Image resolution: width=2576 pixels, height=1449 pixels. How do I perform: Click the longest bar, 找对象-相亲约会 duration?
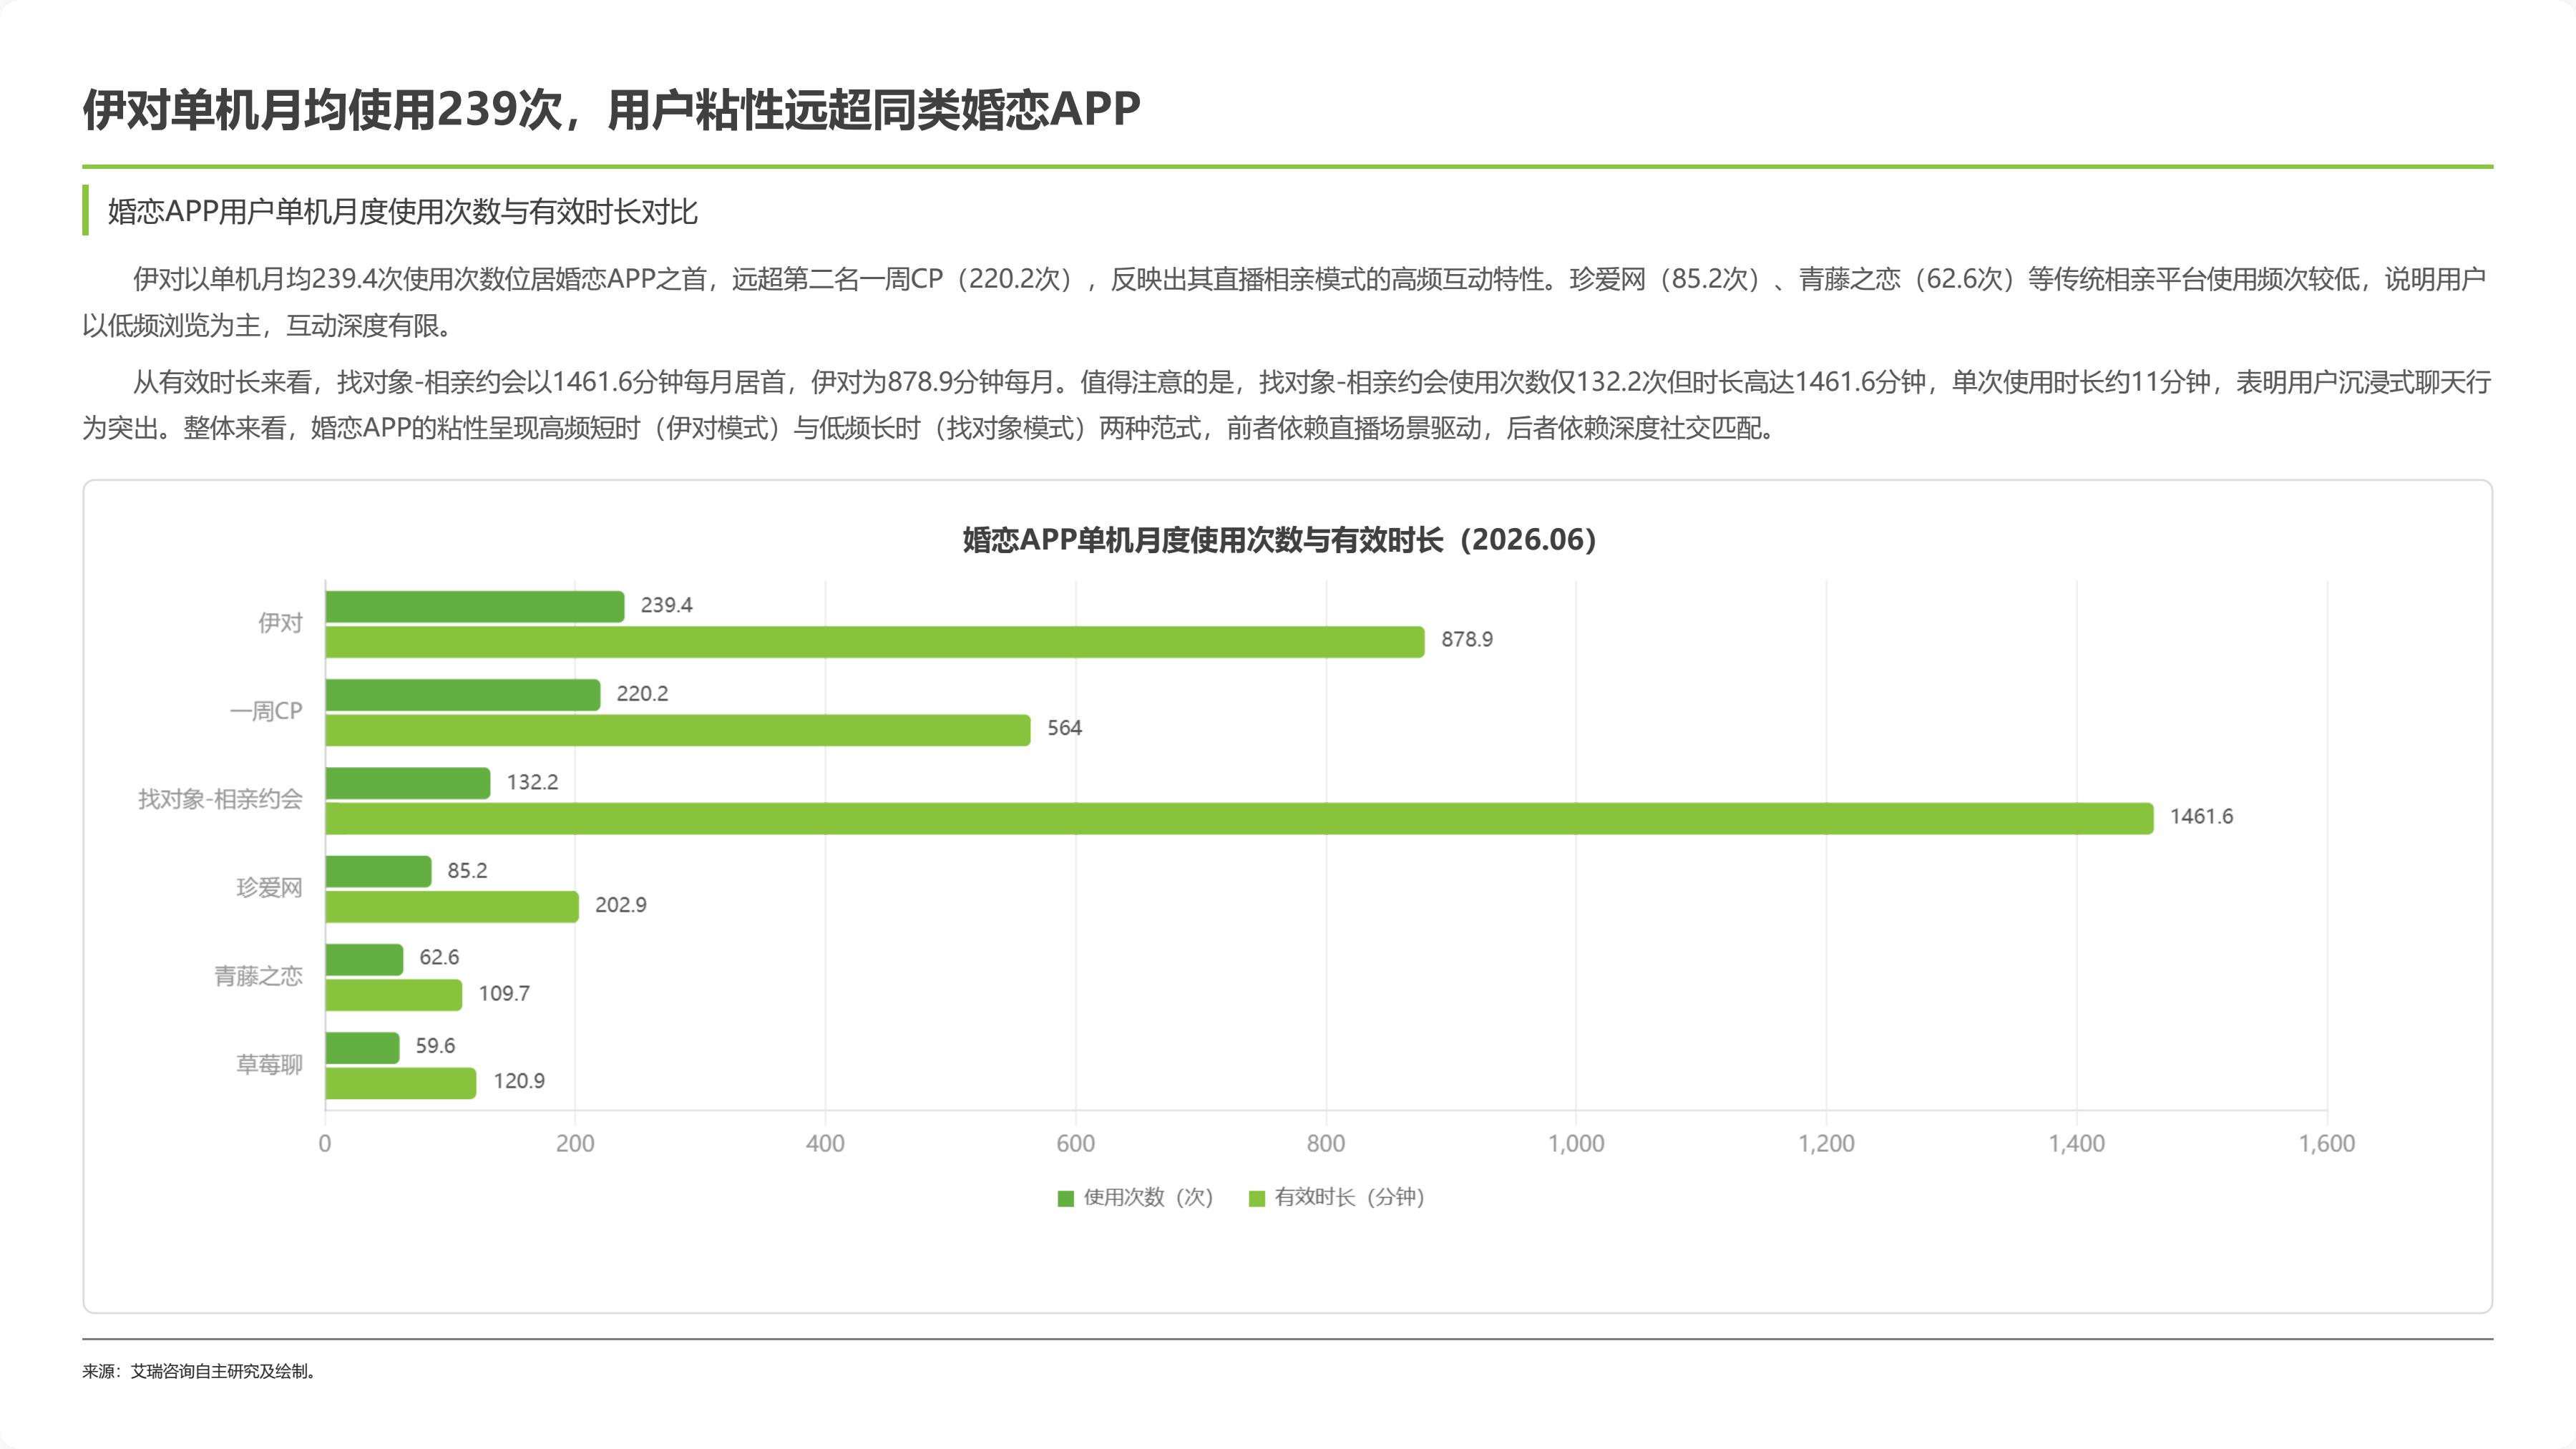click(x=1240, y=818)
